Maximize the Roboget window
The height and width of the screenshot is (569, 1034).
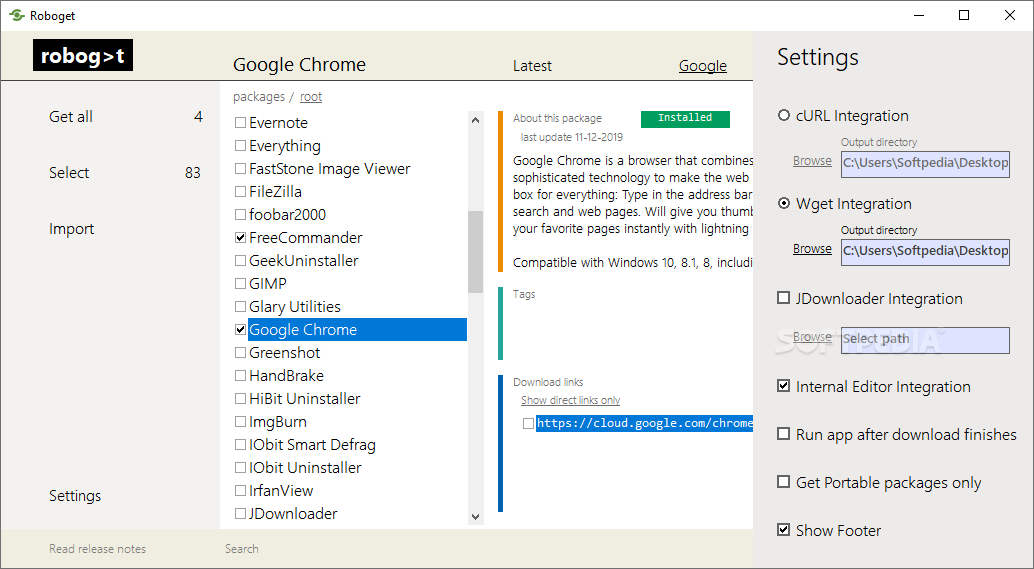[964, 15]
